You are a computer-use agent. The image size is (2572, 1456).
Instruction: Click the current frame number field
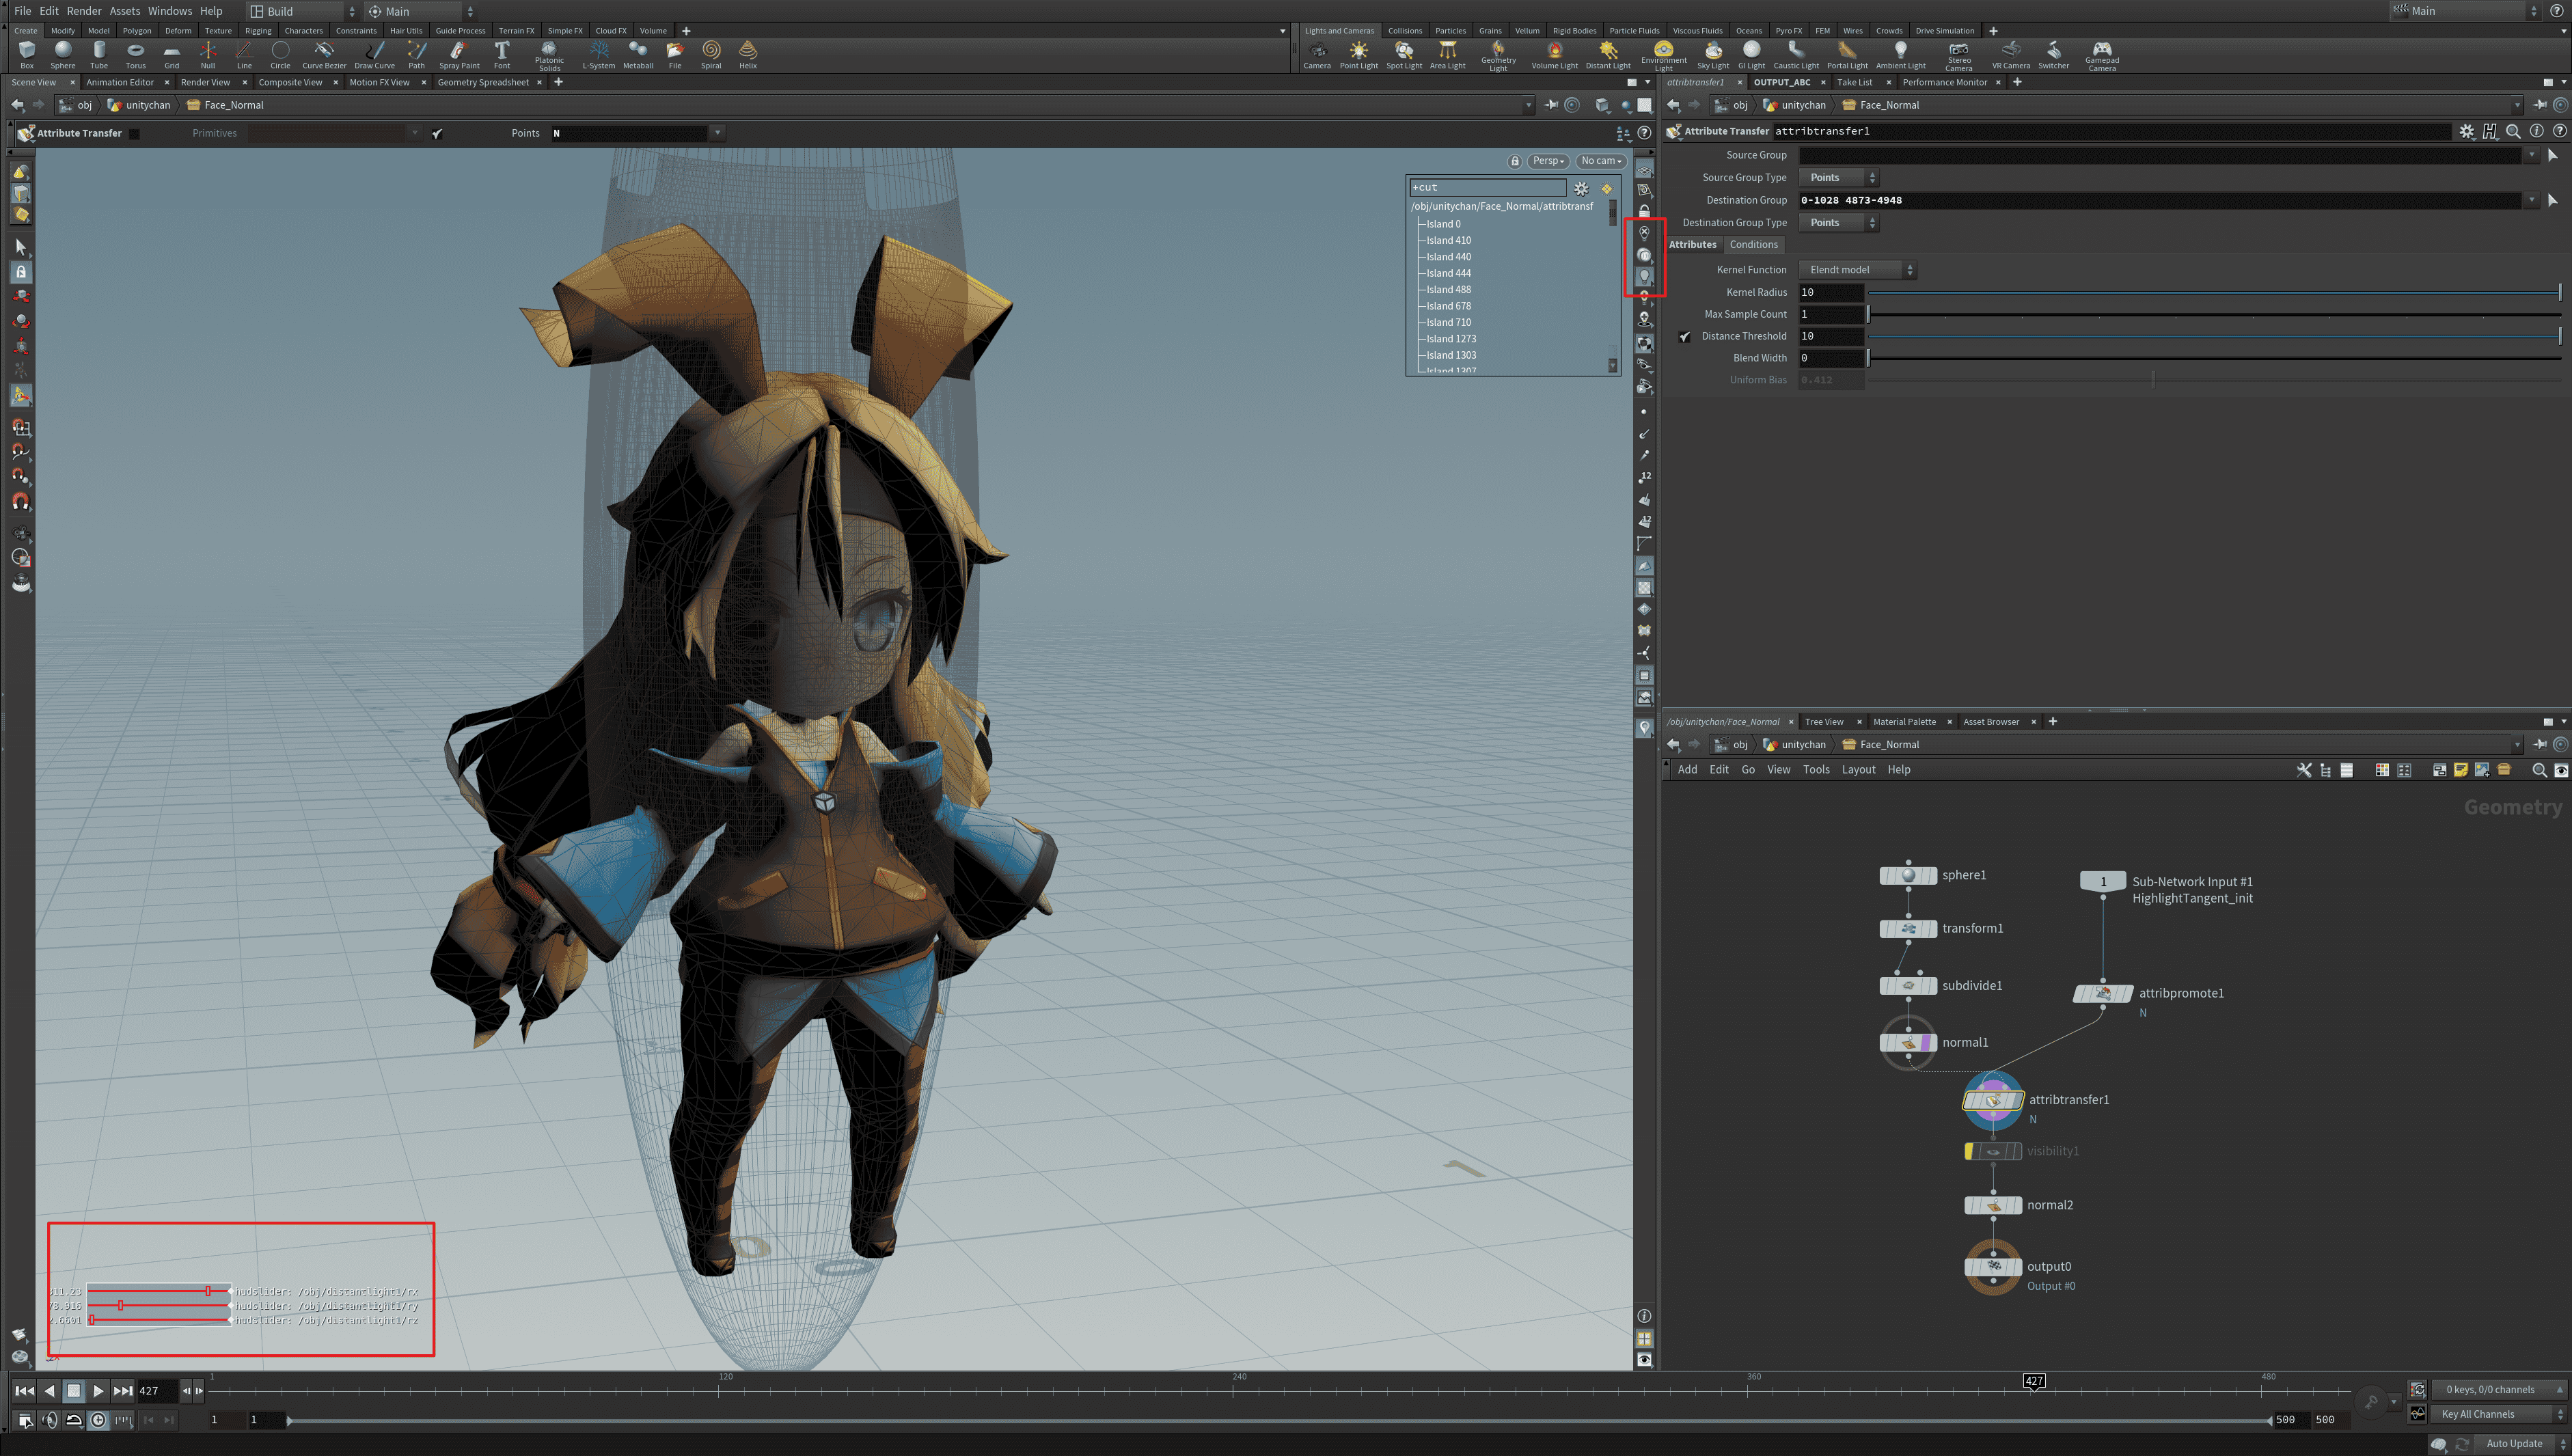click(x=157, y=1391)
